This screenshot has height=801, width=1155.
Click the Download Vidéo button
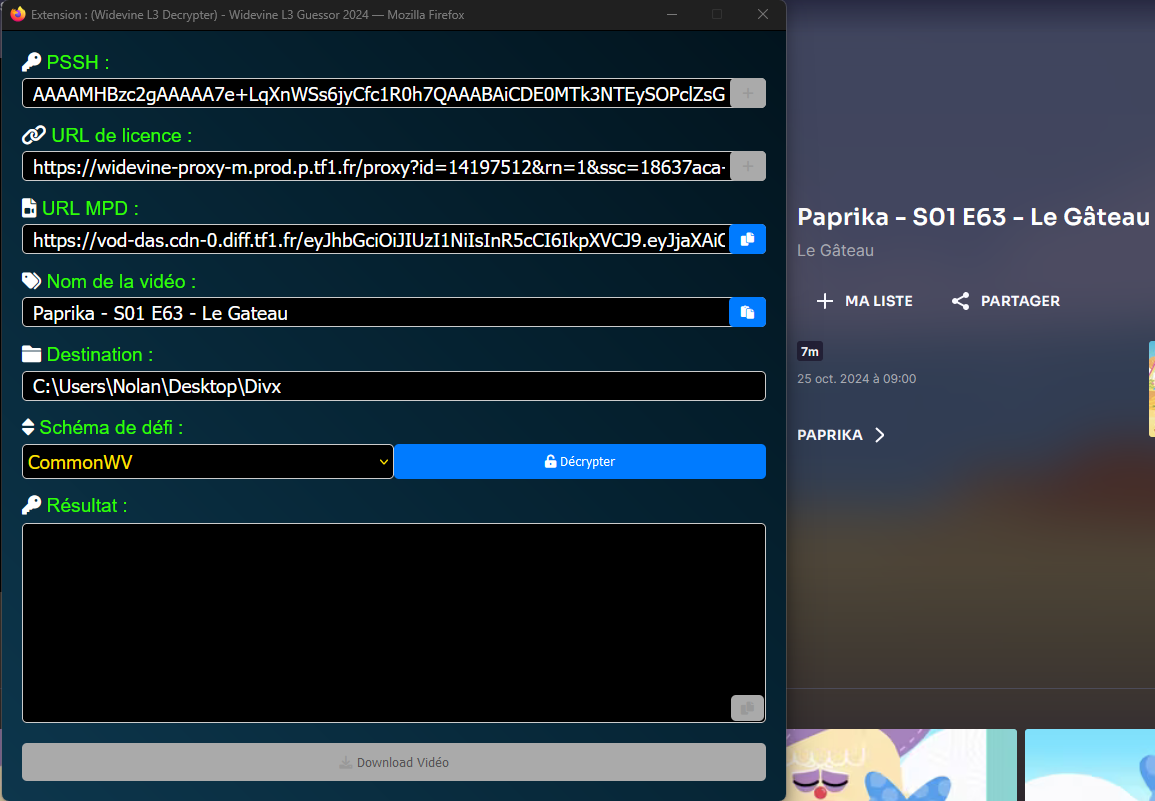pos(394,762)
